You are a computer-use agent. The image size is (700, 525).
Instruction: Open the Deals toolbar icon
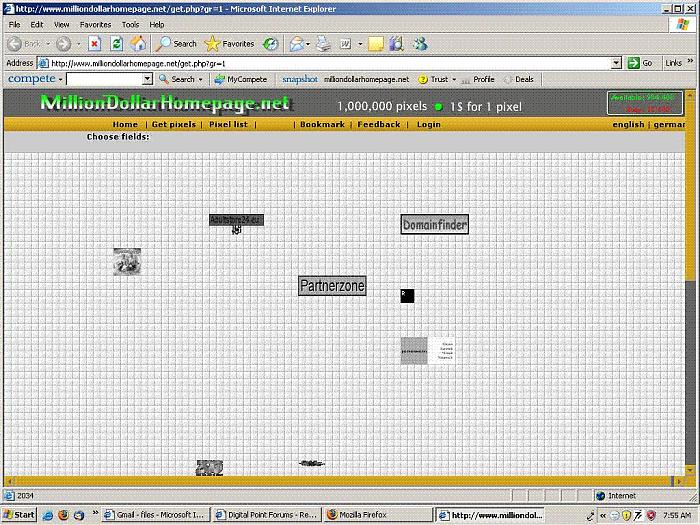coord(508,79)
